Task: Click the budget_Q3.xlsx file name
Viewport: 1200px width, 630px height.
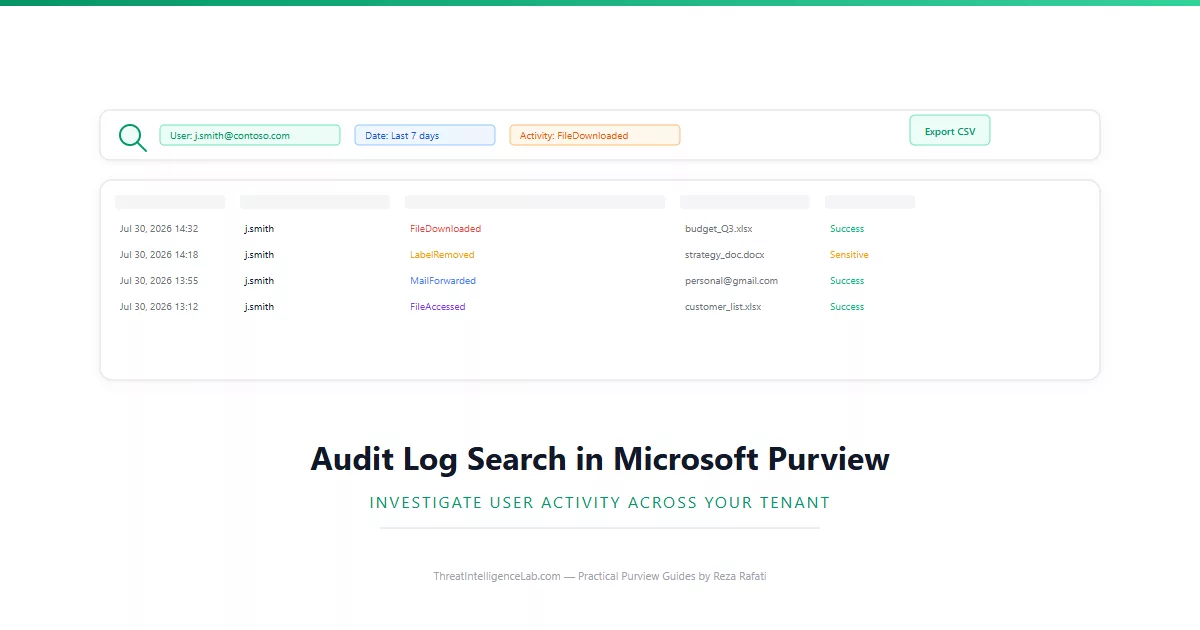Action: (x=719, y=229)
